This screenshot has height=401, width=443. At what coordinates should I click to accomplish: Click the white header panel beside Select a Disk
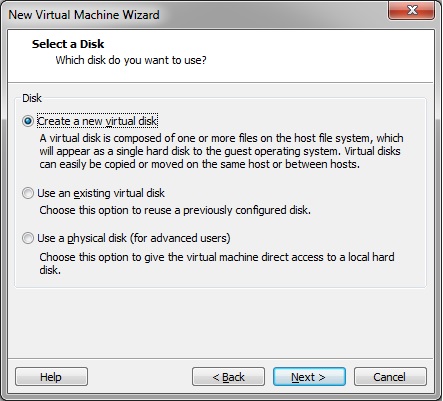click(317, 55)
